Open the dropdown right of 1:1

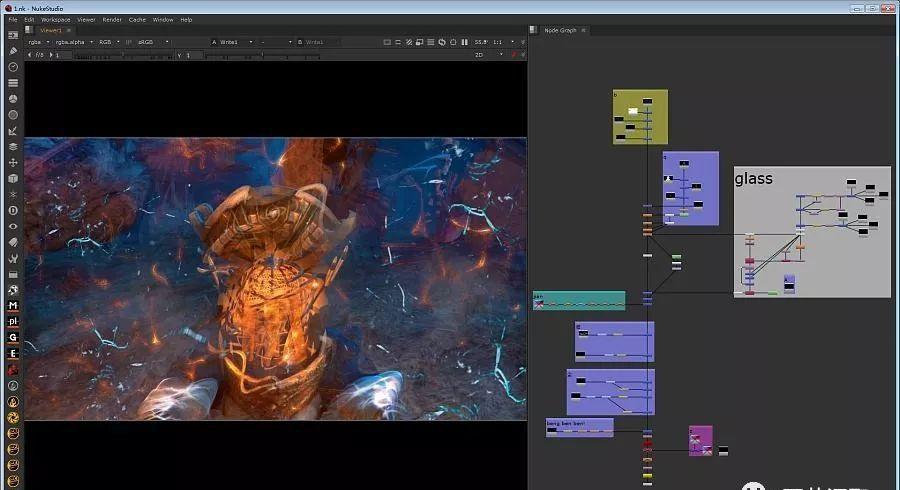(513, 42)
